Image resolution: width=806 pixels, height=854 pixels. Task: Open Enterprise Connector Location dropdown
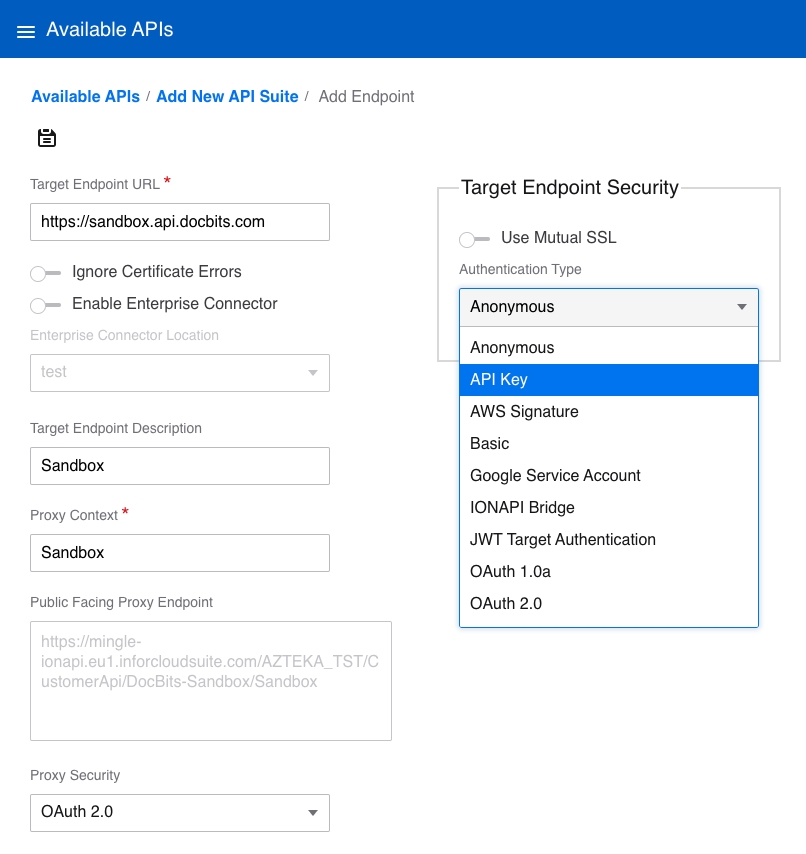pyautogui.click(x=180, y=372)
